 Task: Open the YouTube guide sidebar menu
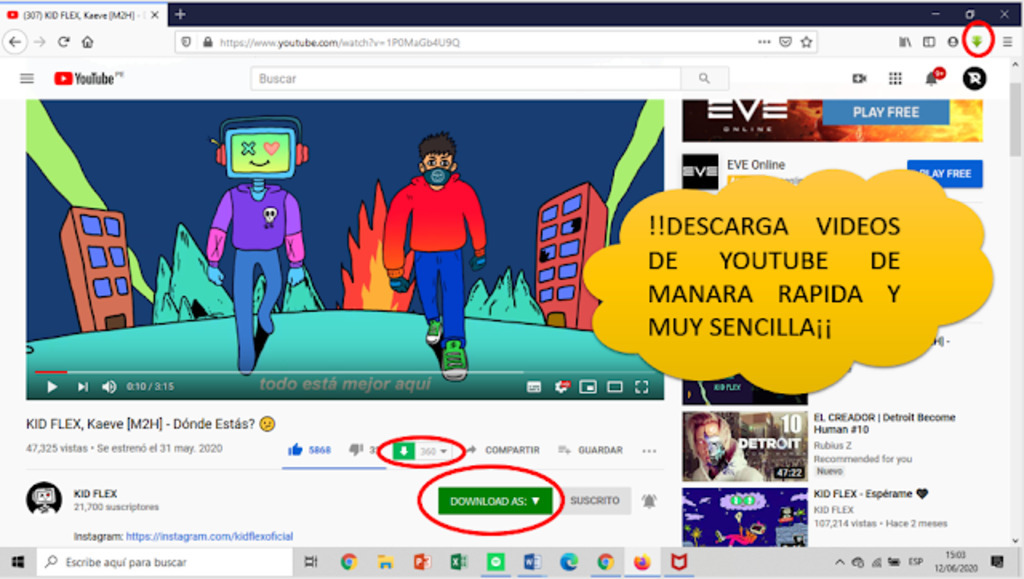27,78
